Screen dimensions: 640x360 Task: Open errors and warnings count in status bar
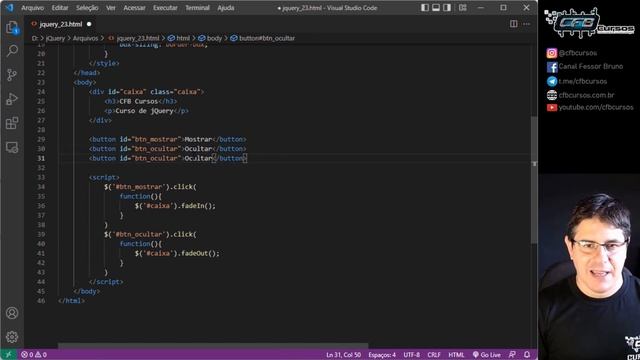click(34, 355)
